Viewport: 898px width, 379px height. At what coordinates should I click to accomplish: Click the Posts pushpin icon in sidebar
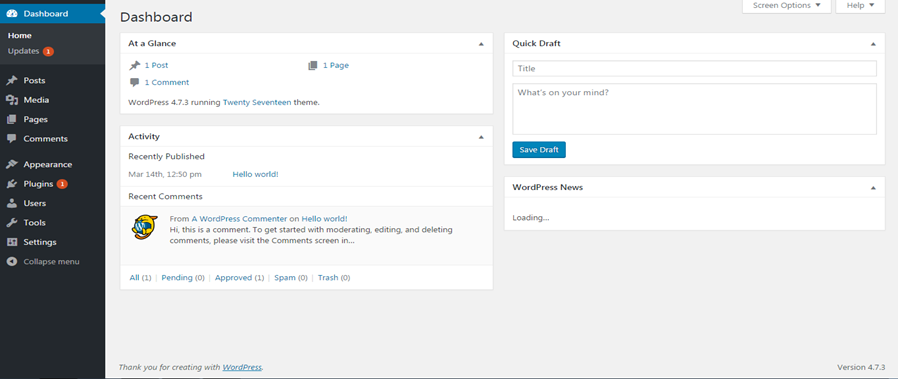click(11, 81)
